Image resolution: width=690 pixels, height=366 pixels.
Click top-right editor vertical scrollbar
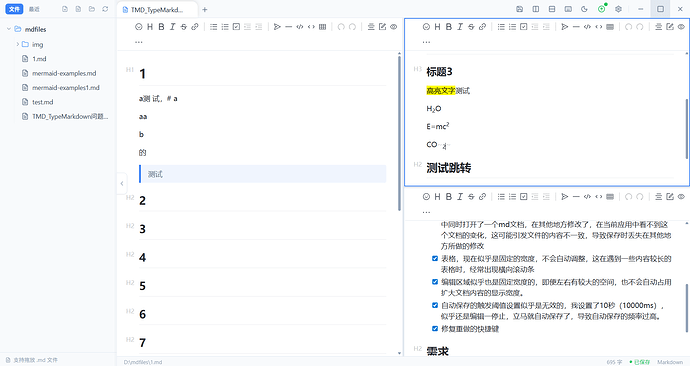pyautogui.click(x=687, y=128)
